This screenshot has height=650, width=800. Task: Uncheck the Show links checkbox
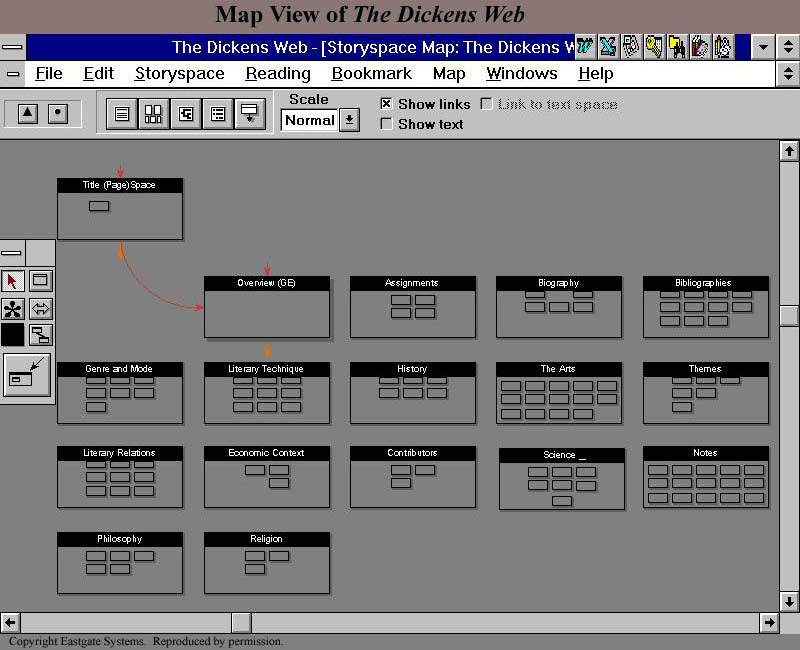(386, 104)
